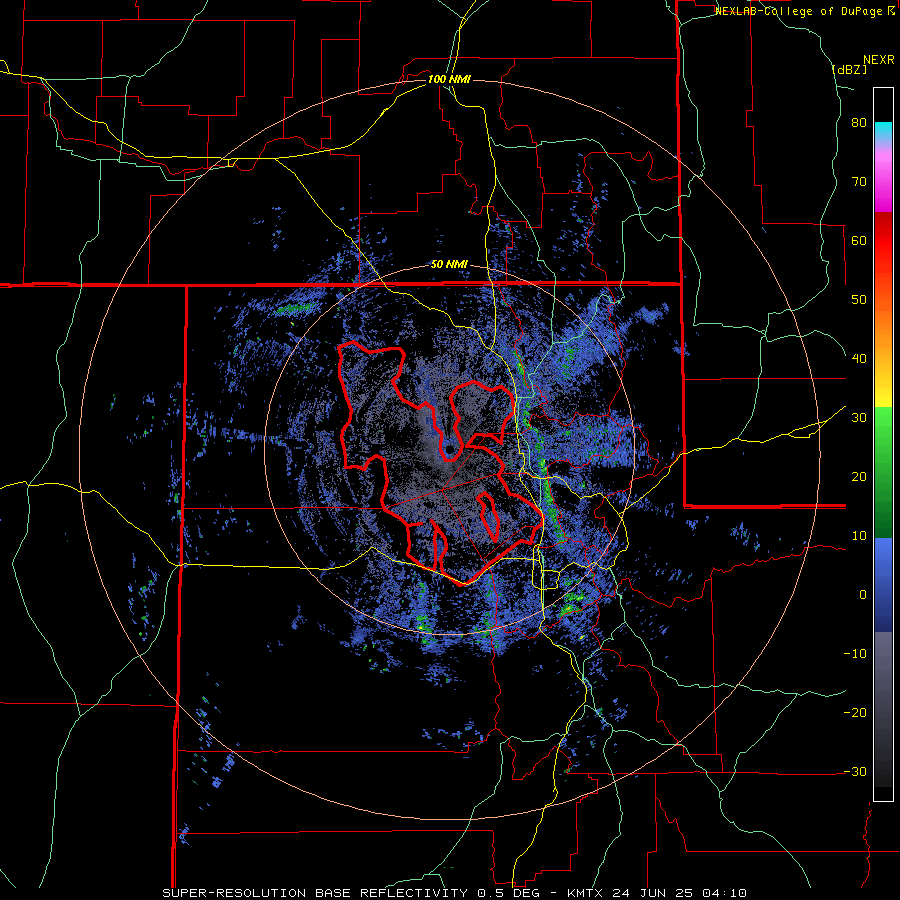Click the green segment of the color bar

tap(883, 472)
